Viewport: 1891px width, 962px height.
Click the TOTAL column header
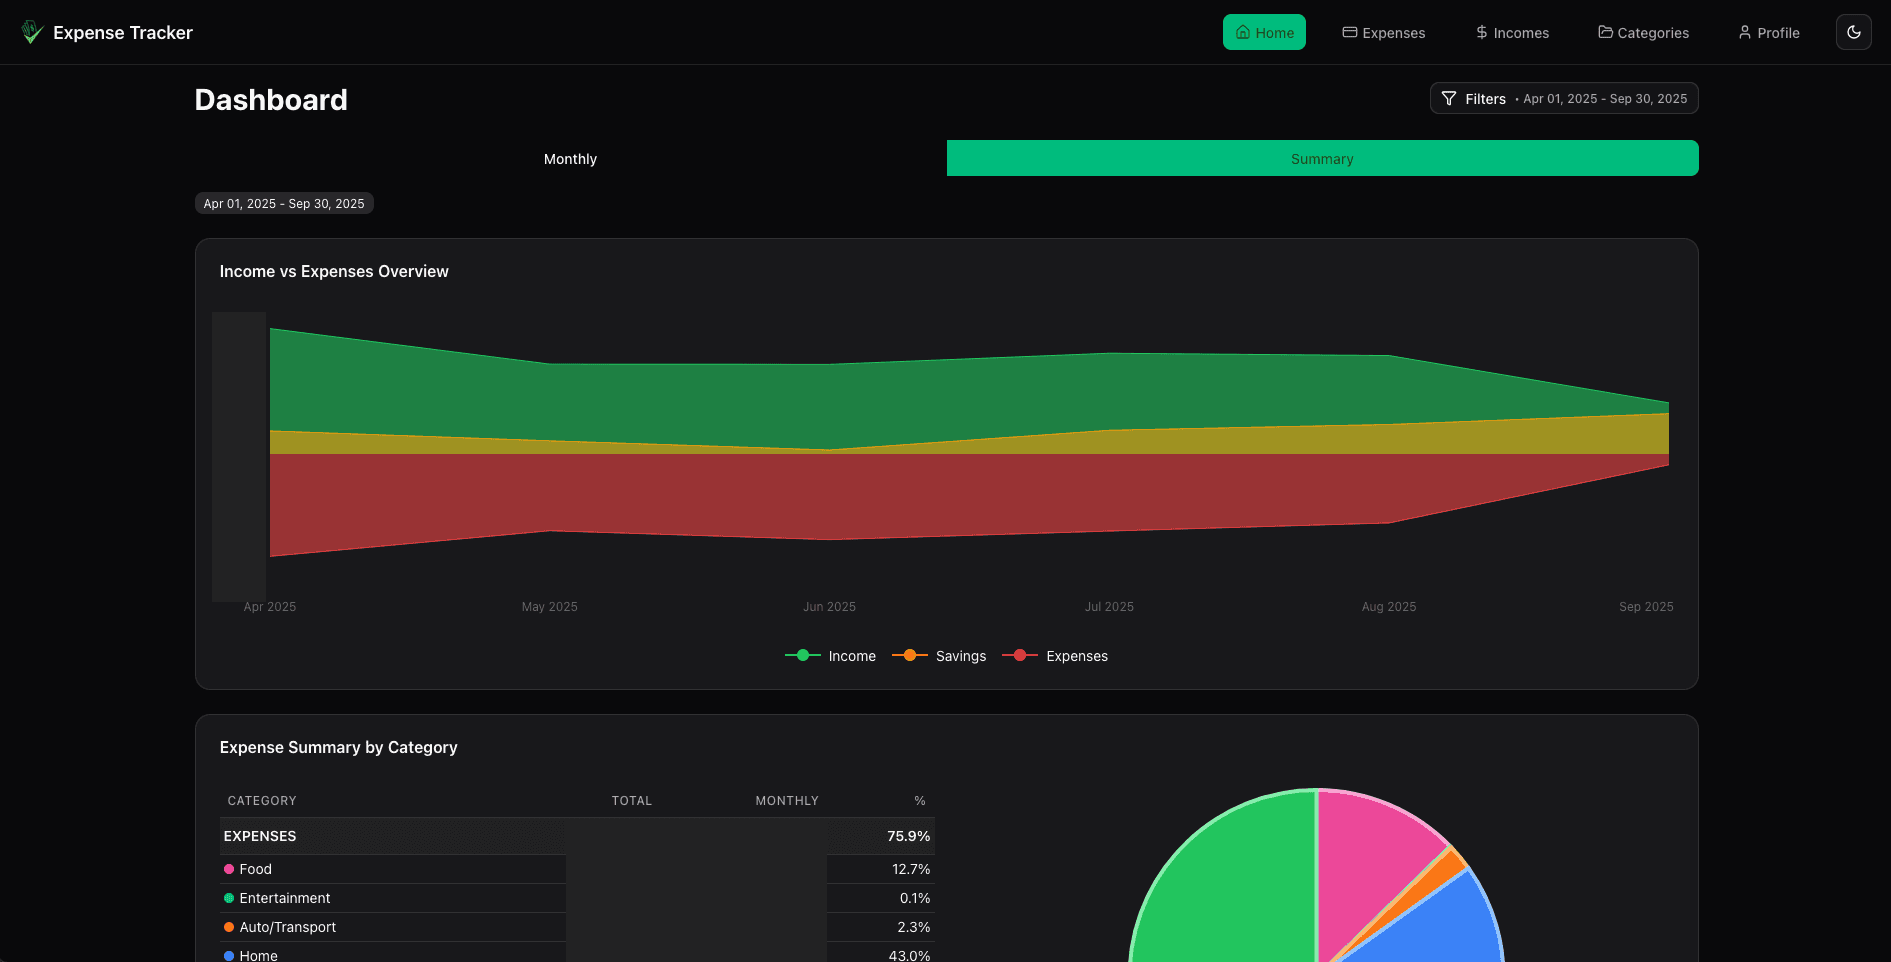coord(632,801)
